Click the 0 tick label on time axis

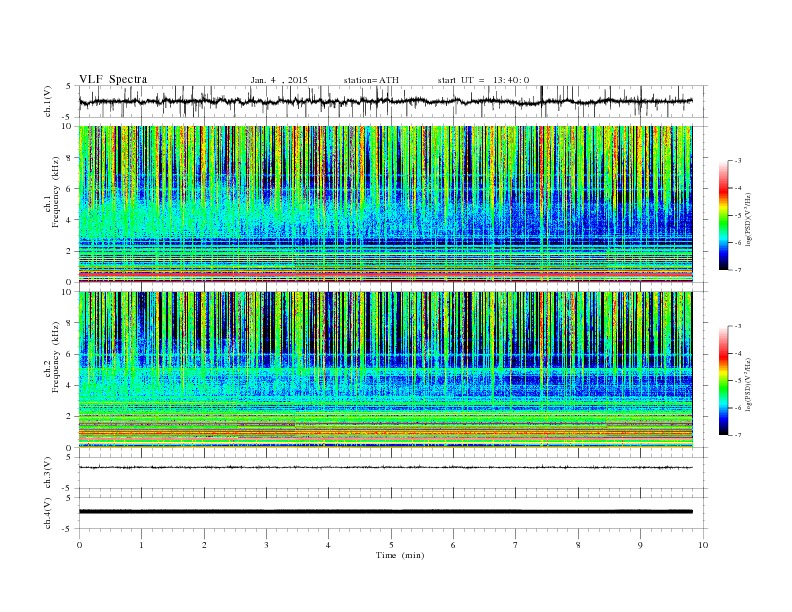click(x=79, y=545)
